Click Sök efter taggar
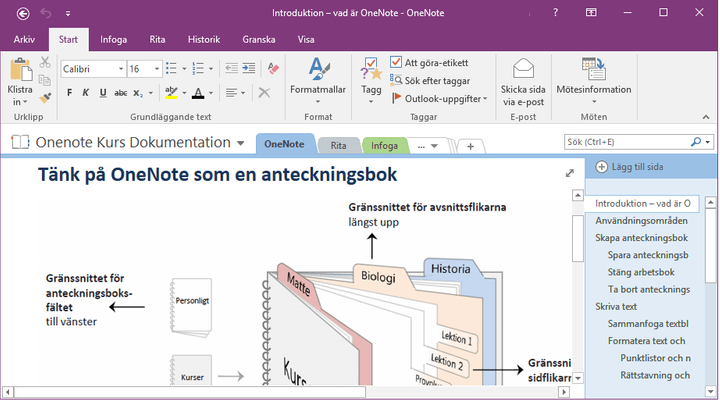Viewport: 720px width, 401px height. pyautogui.click(x=430, y=81)
